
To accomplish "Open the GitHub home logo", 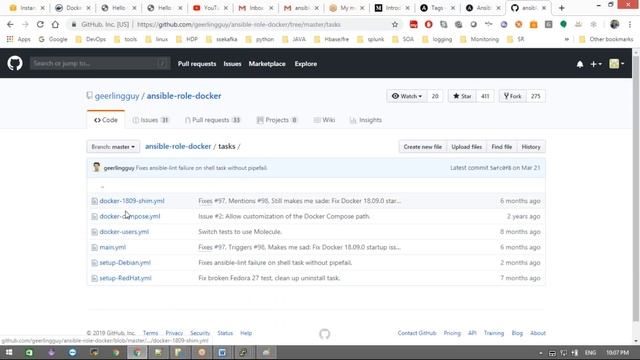I will [15, 63].
